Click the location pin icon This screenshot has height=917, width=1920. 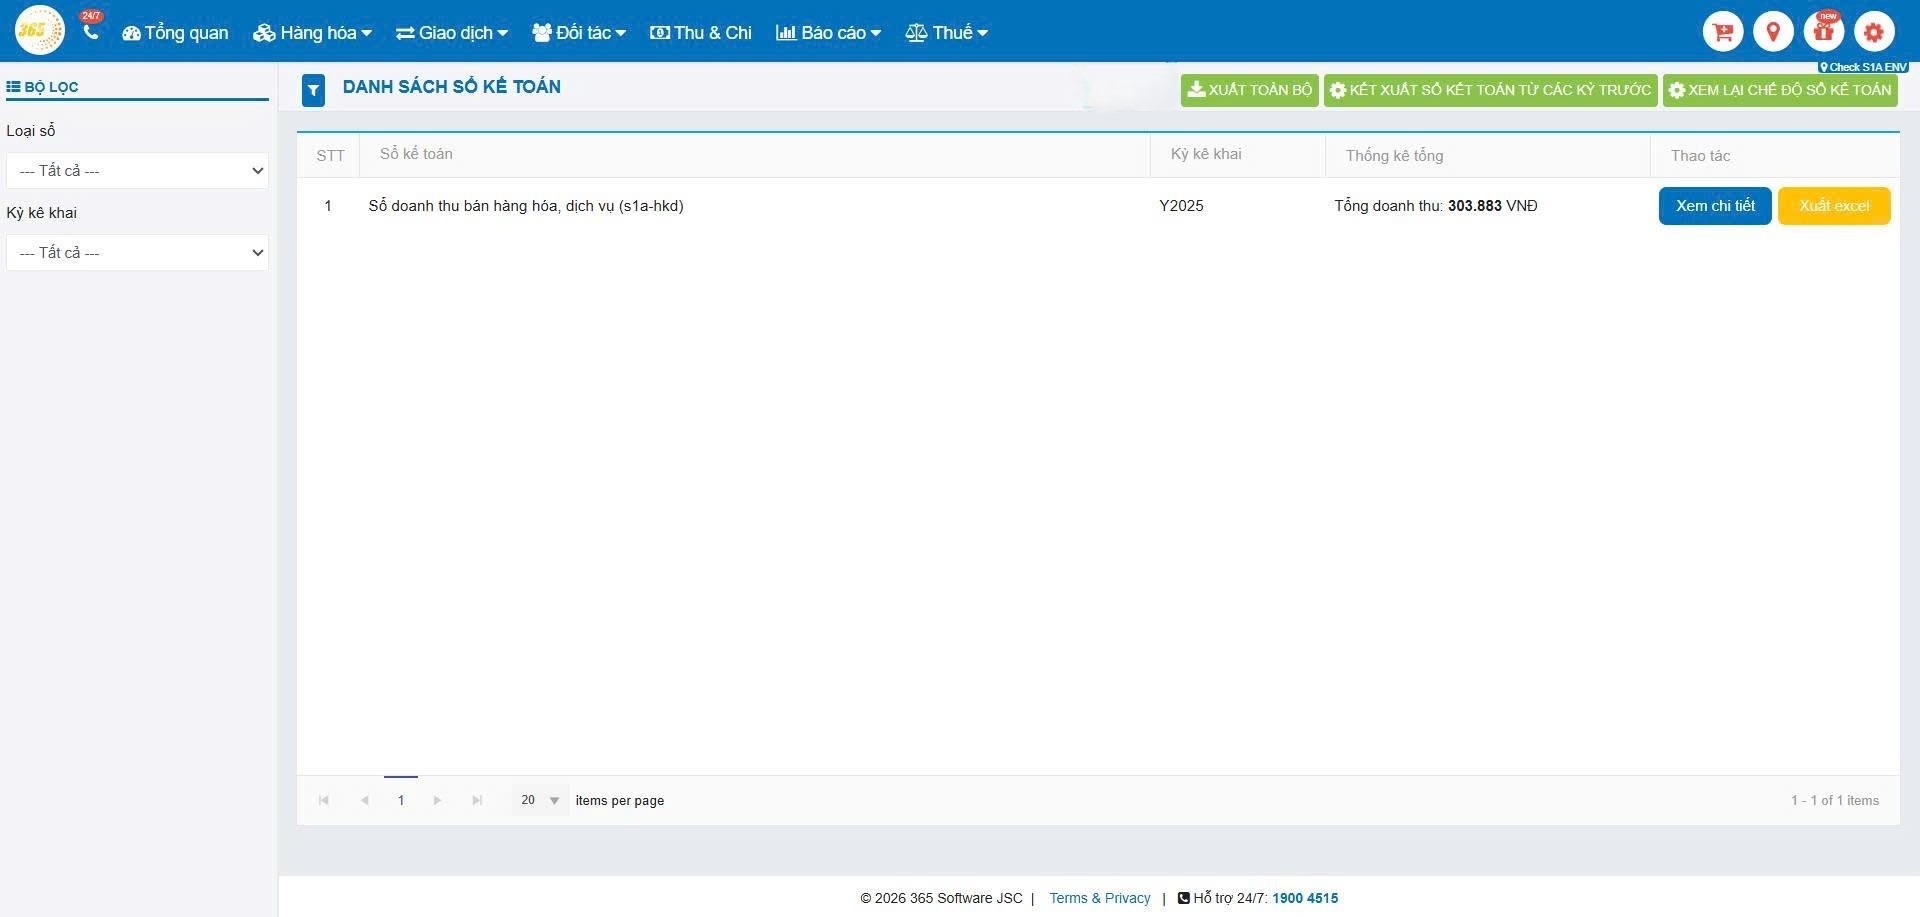pyautogui.click(x=1773, y=32)
